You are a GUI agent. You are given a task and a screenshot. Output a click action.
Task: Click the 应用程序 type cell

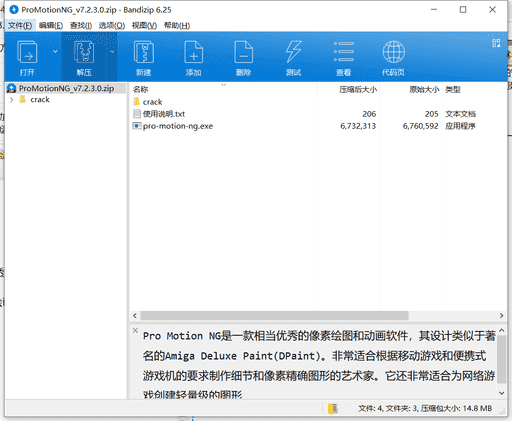(x=460, y=126)
